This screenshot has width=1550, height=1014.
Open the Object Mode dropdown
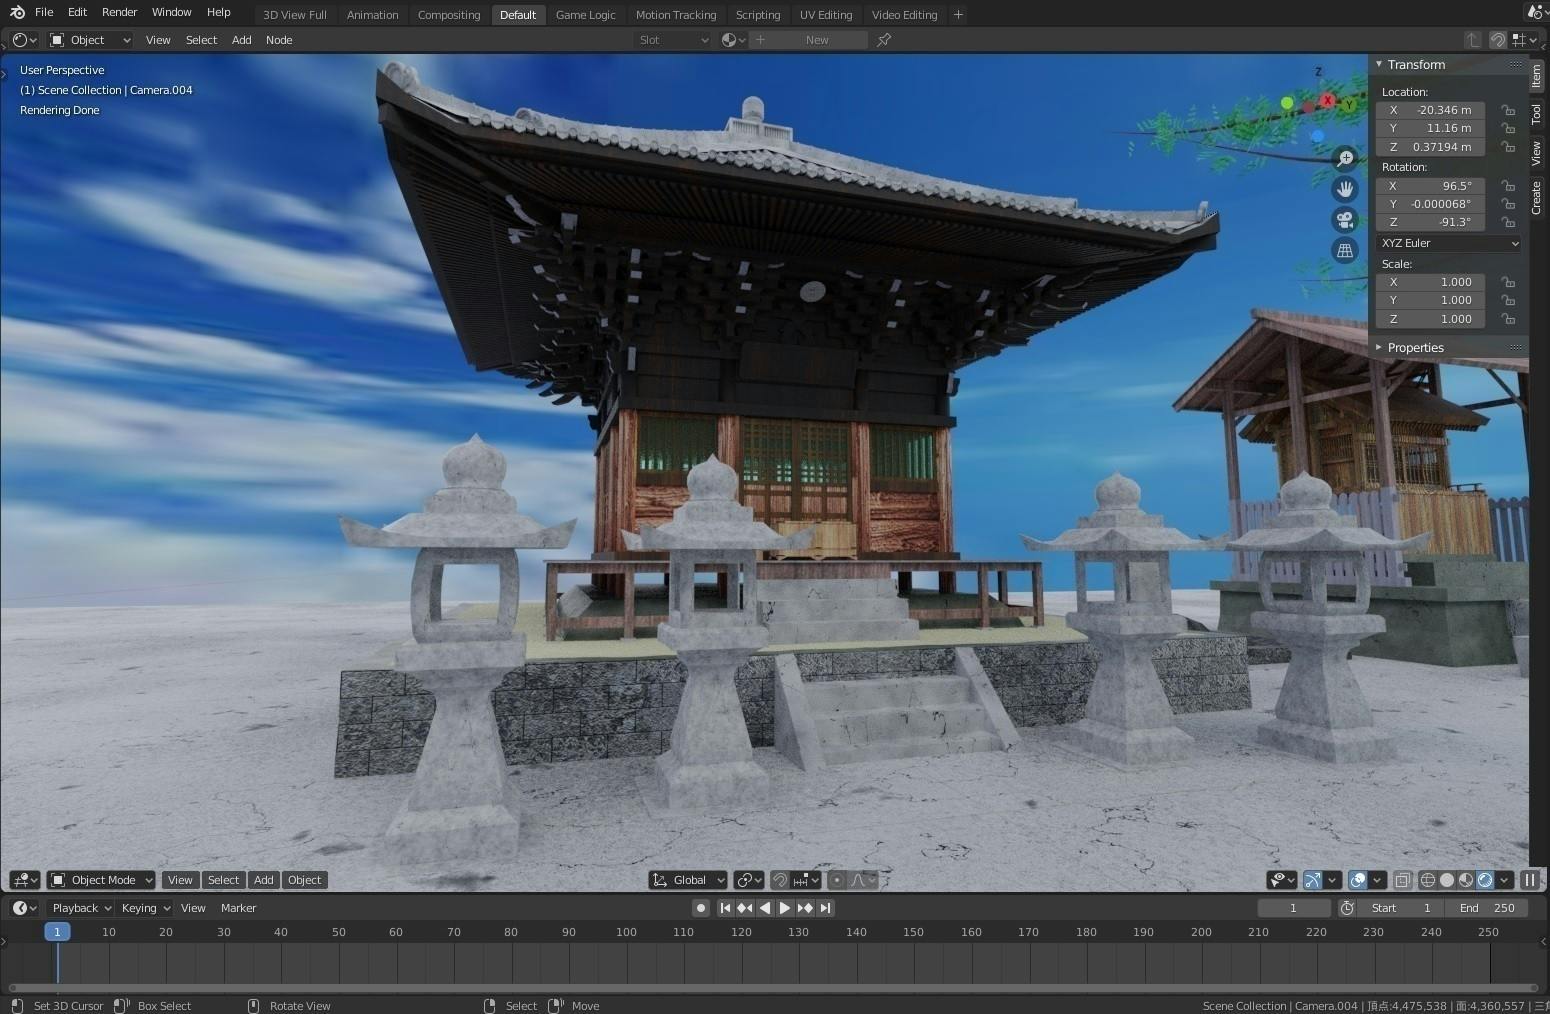tap(101, 880)
